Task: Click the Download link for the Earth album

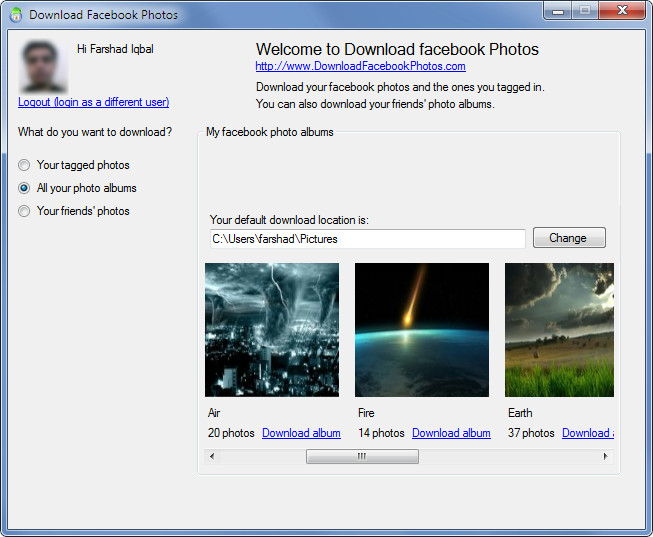Action: [588, 433]
